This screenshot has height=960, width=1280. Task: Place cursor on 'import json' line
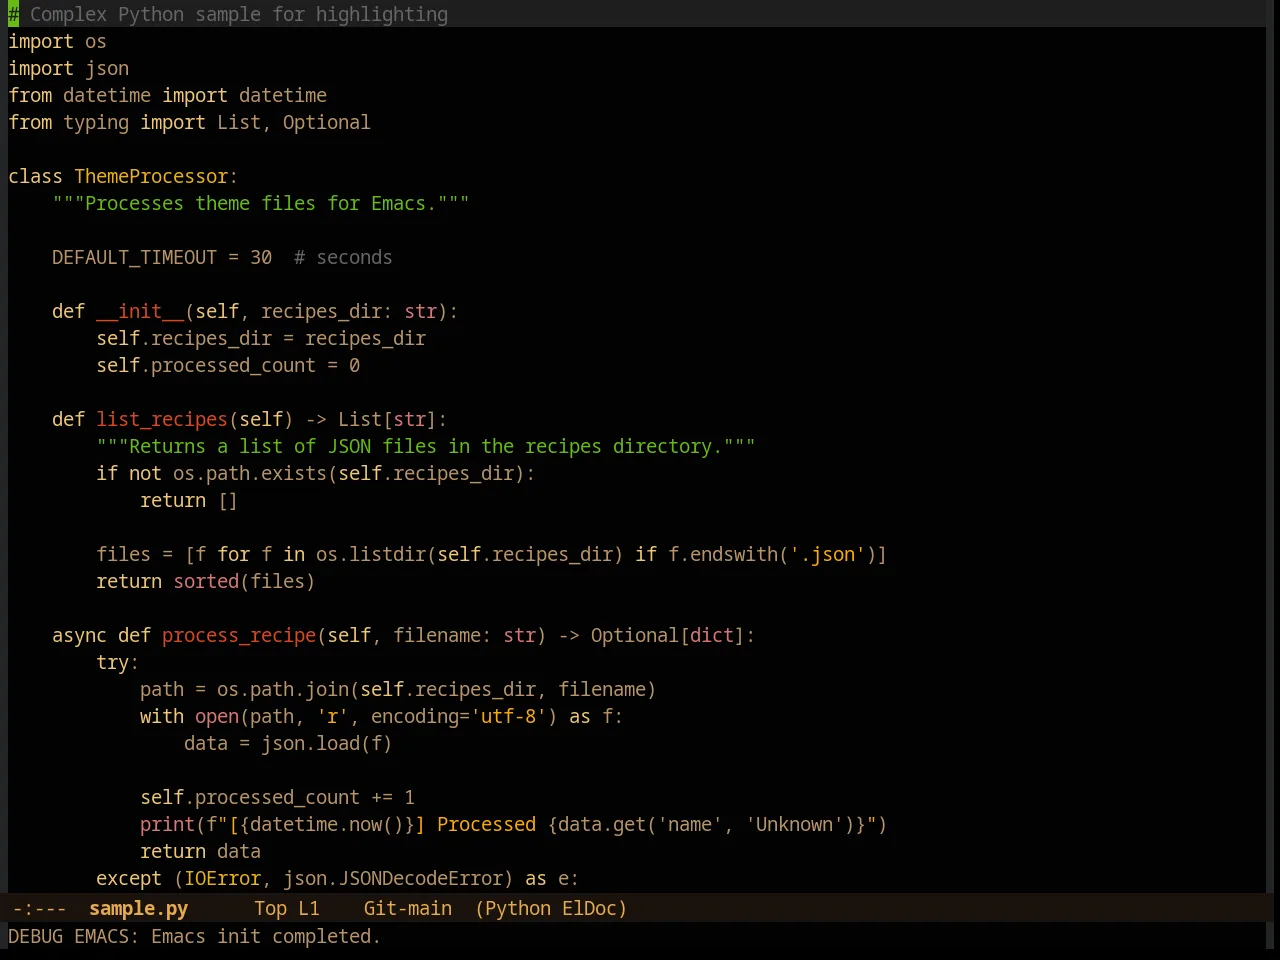point(68,68)
